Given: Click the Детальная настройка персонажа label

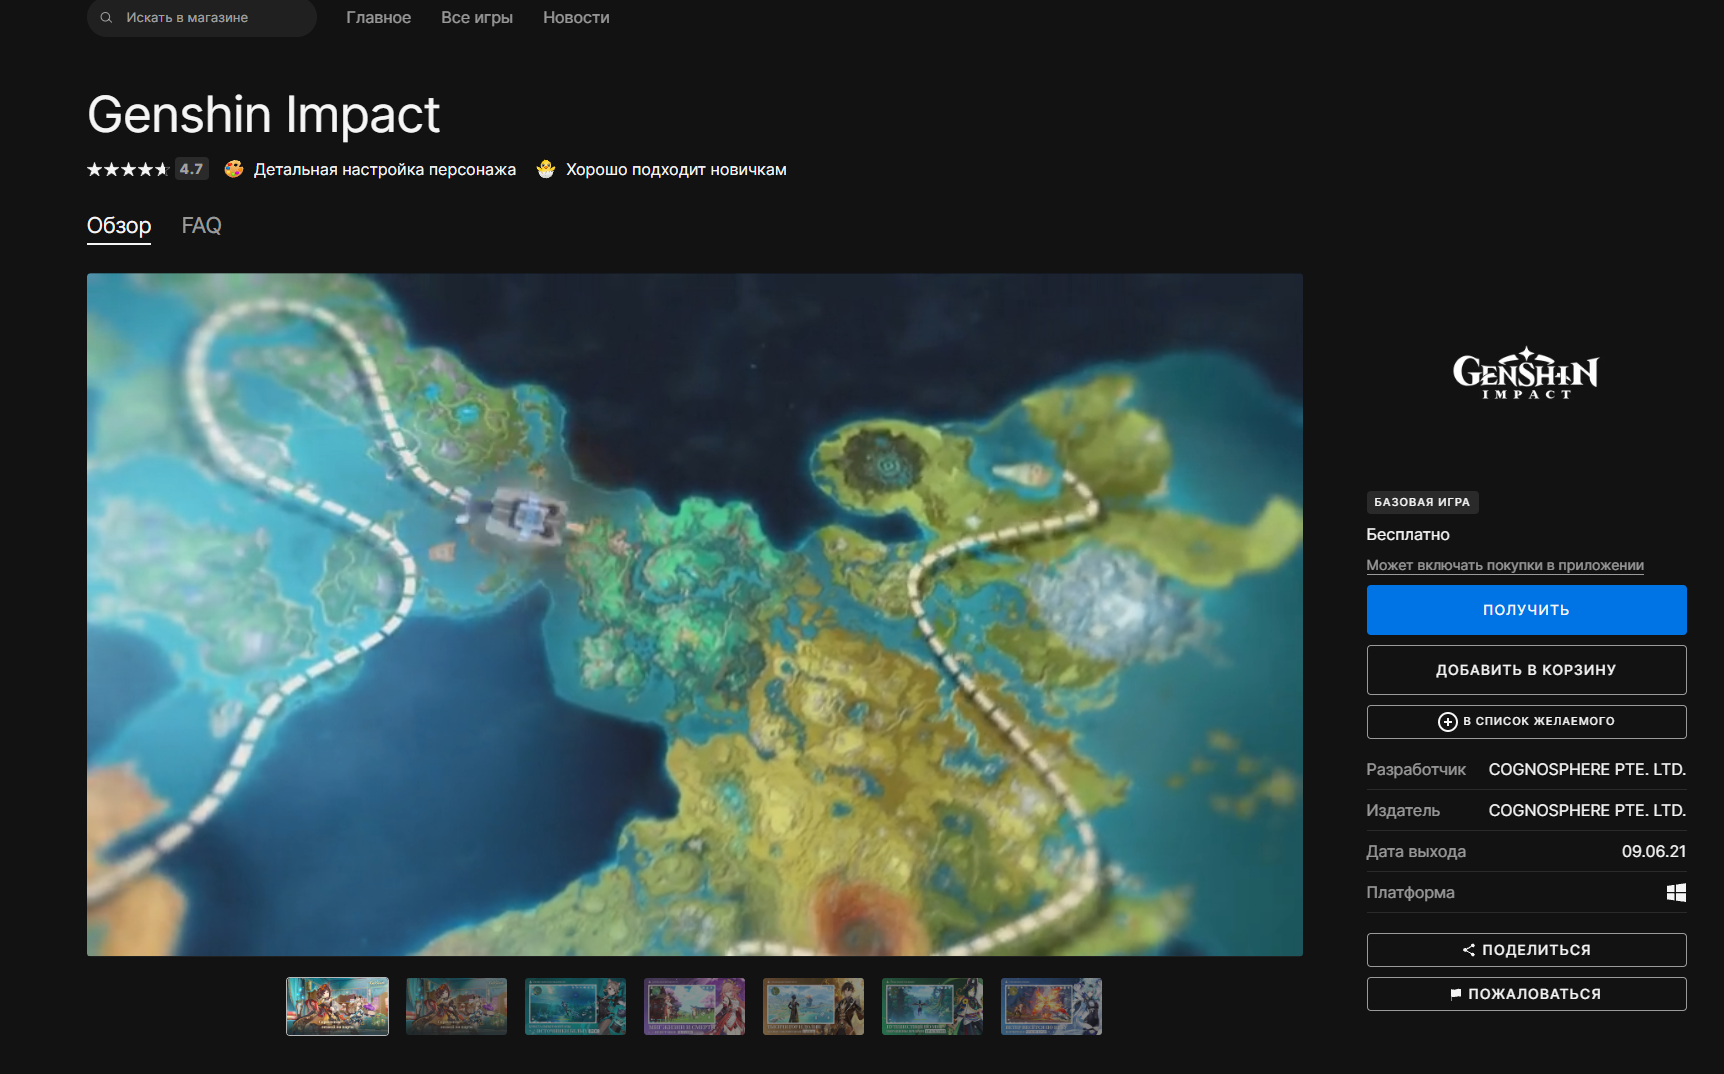Looking at the screenshot, I should point(385,170).
